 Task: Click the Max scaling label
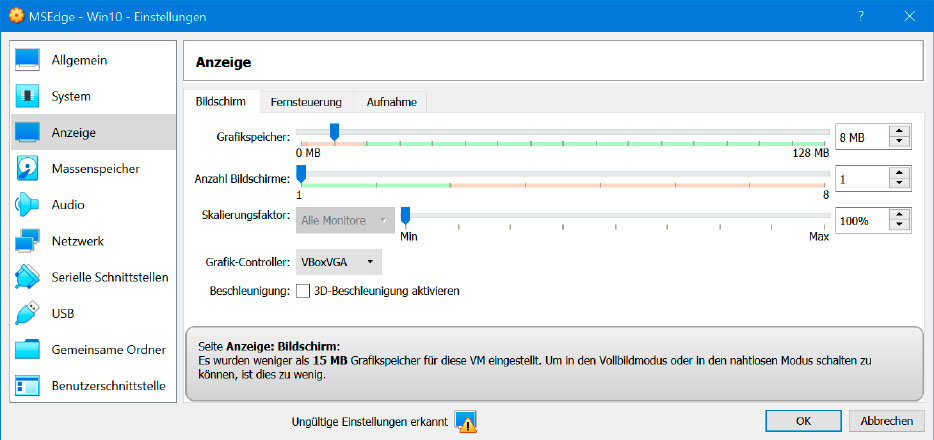(819, 237)
